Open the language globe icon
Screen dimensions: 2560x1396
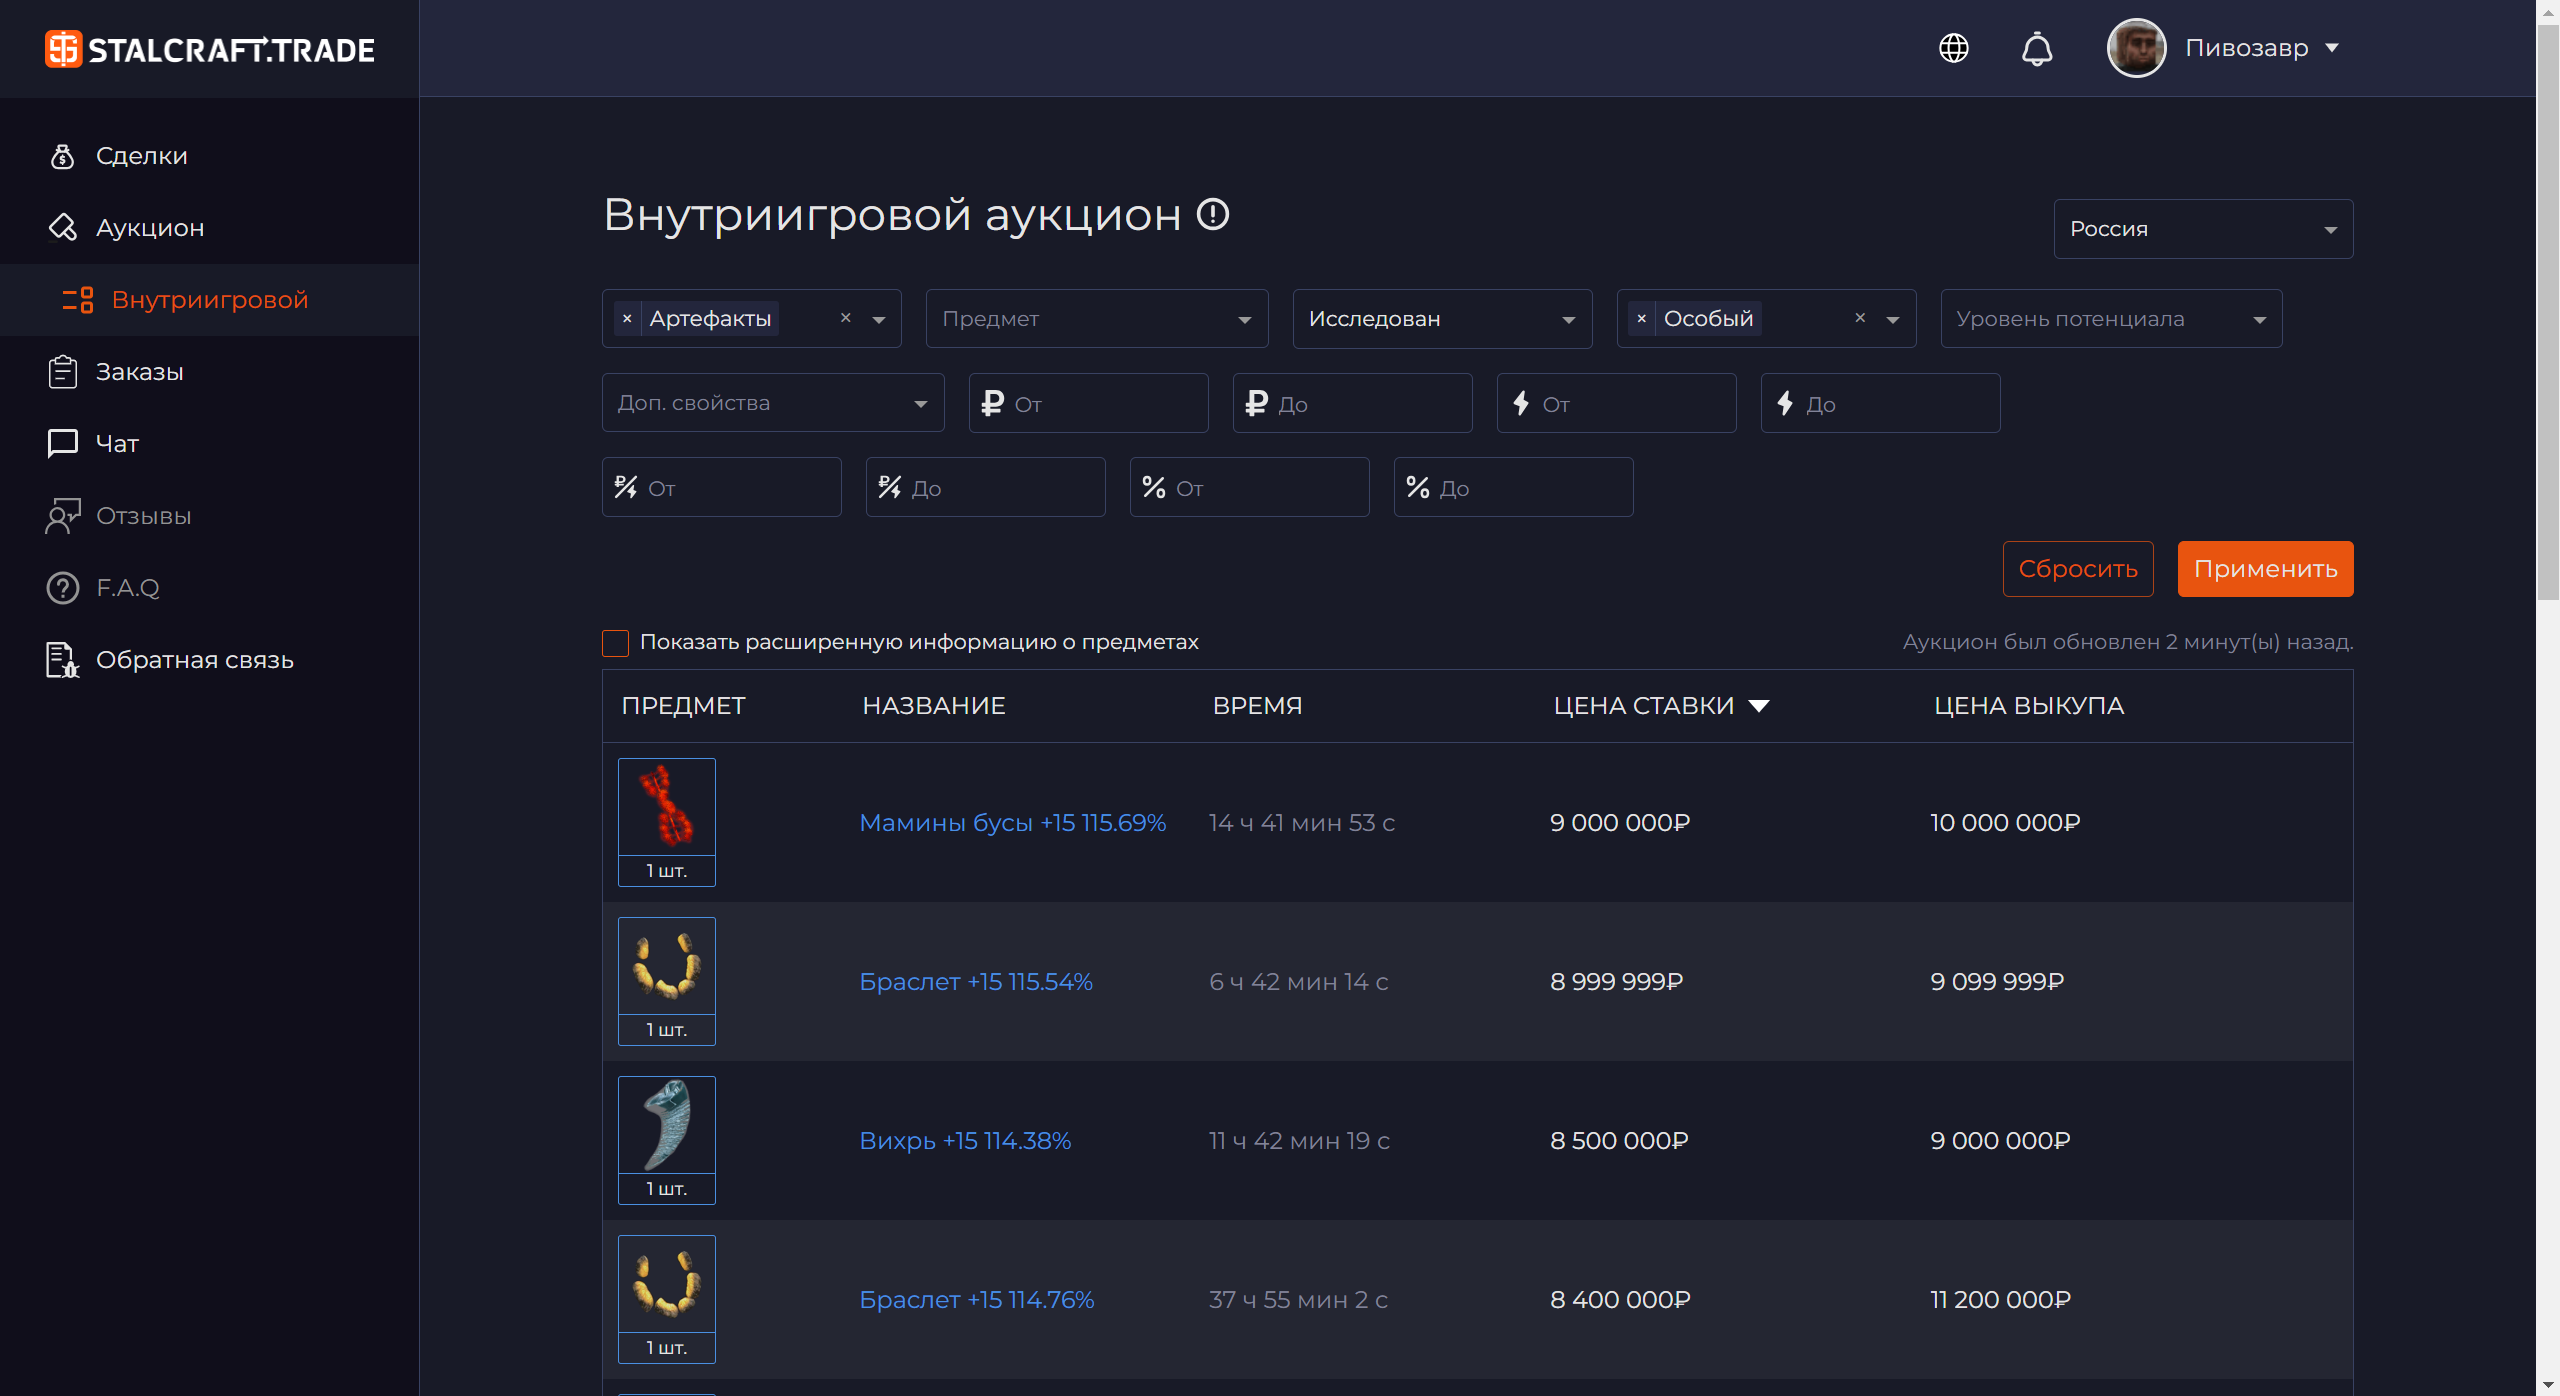[x=1953, y=48]
